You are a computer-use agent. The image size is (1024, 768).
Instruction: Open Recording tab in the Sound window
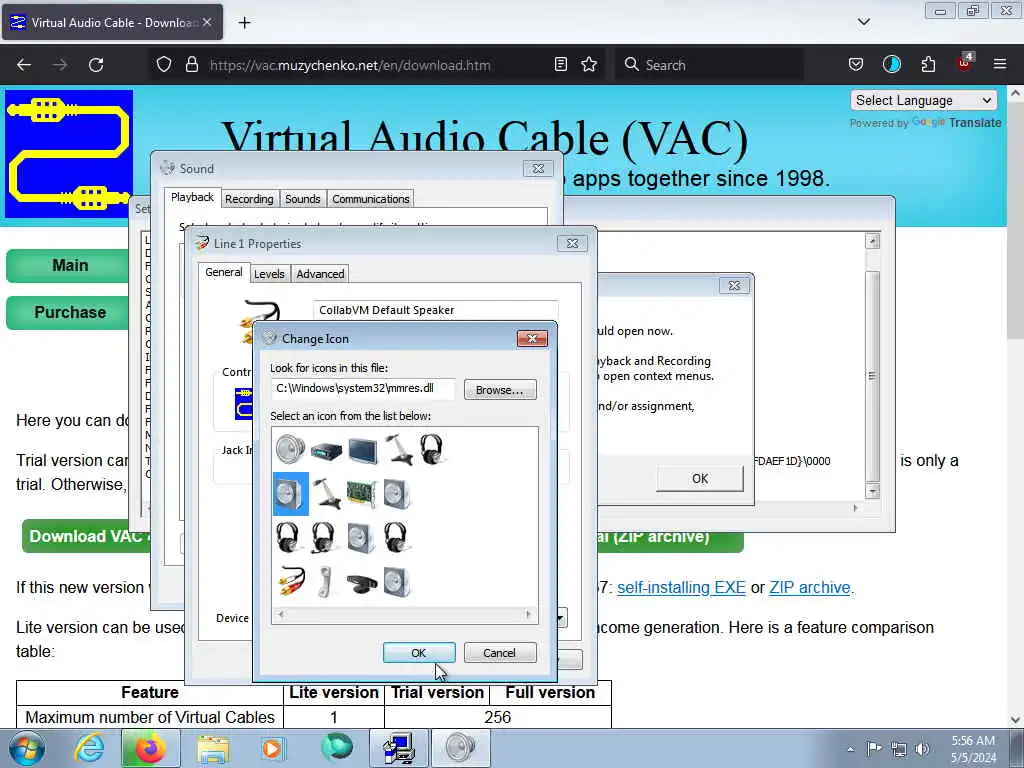[249, 199]
